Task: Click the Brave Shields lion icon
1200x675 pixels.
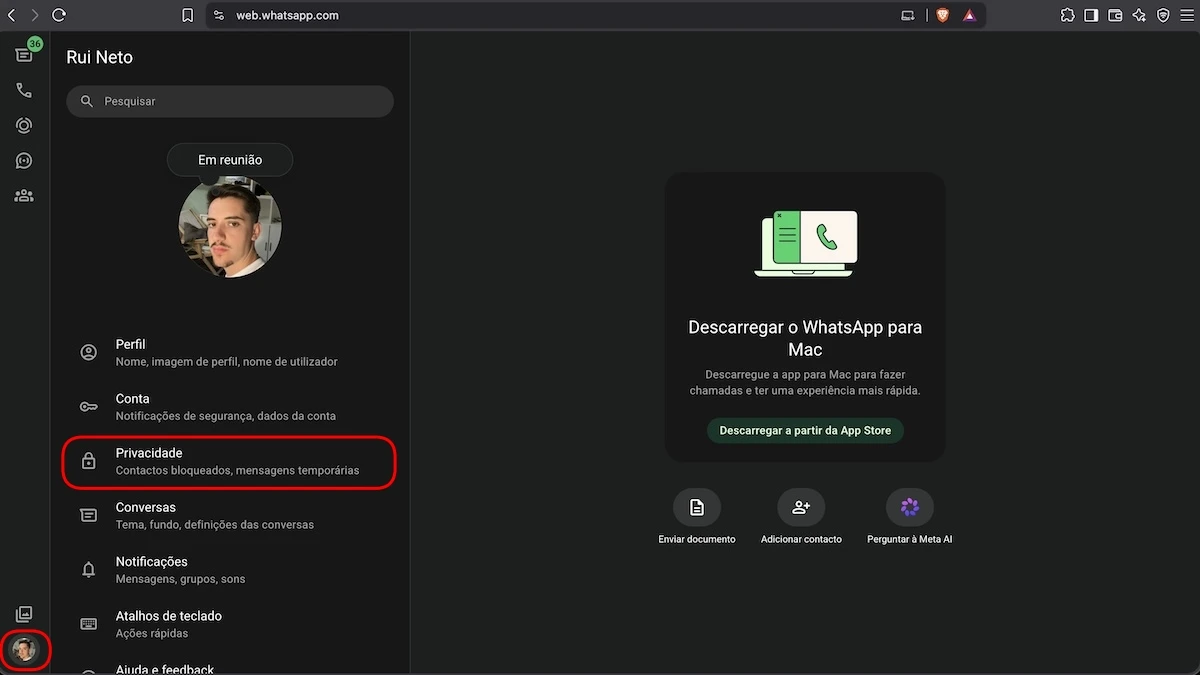Action: (942, 15)
